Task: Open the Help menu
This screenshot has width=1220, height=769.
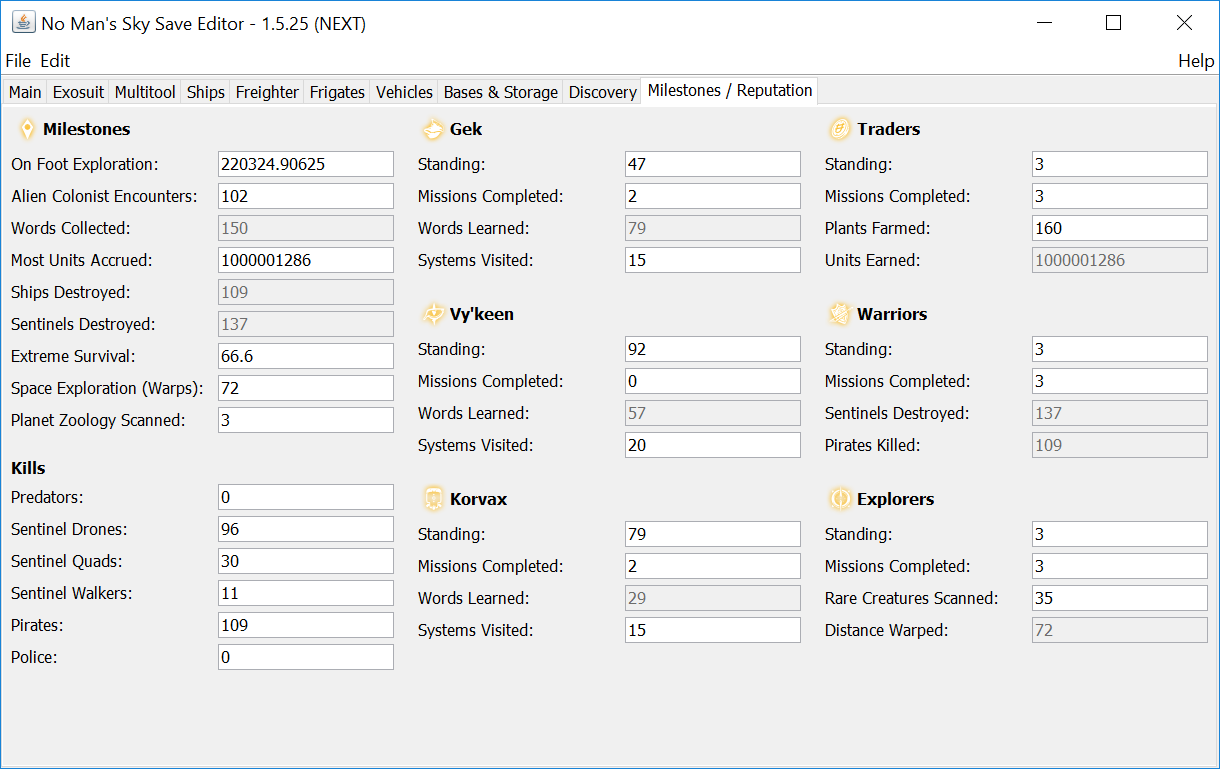Action: click(1196, 61)
